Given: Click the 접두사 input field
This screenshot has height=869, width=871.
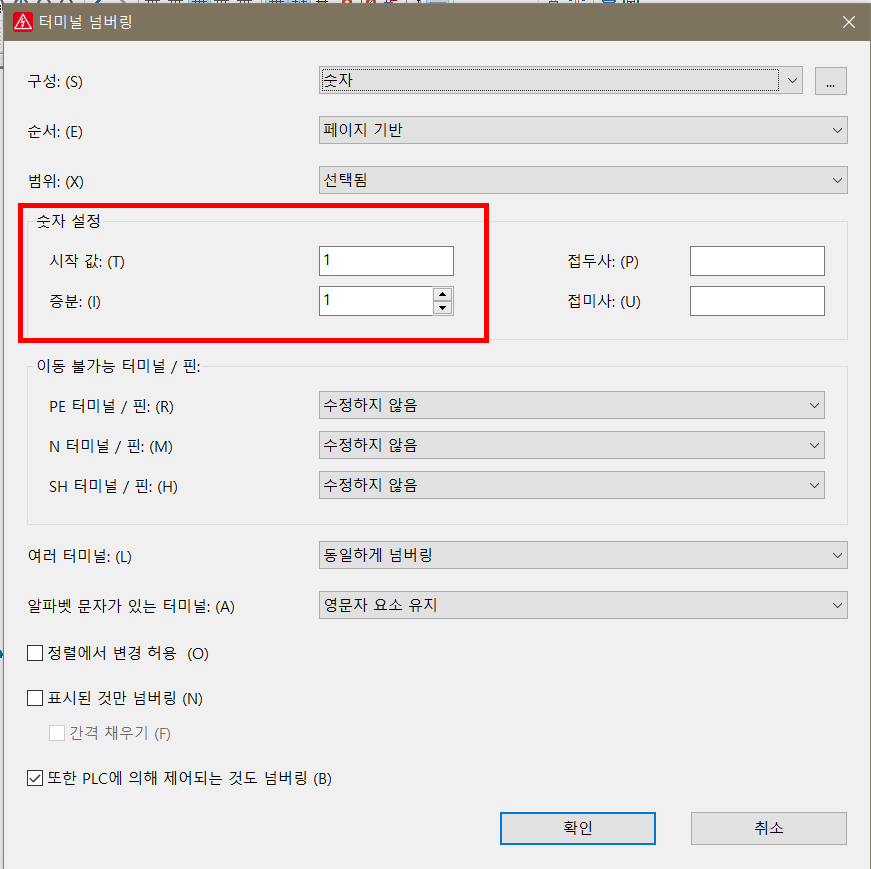Looking at the screenshot, I should [x=757, y=261].
